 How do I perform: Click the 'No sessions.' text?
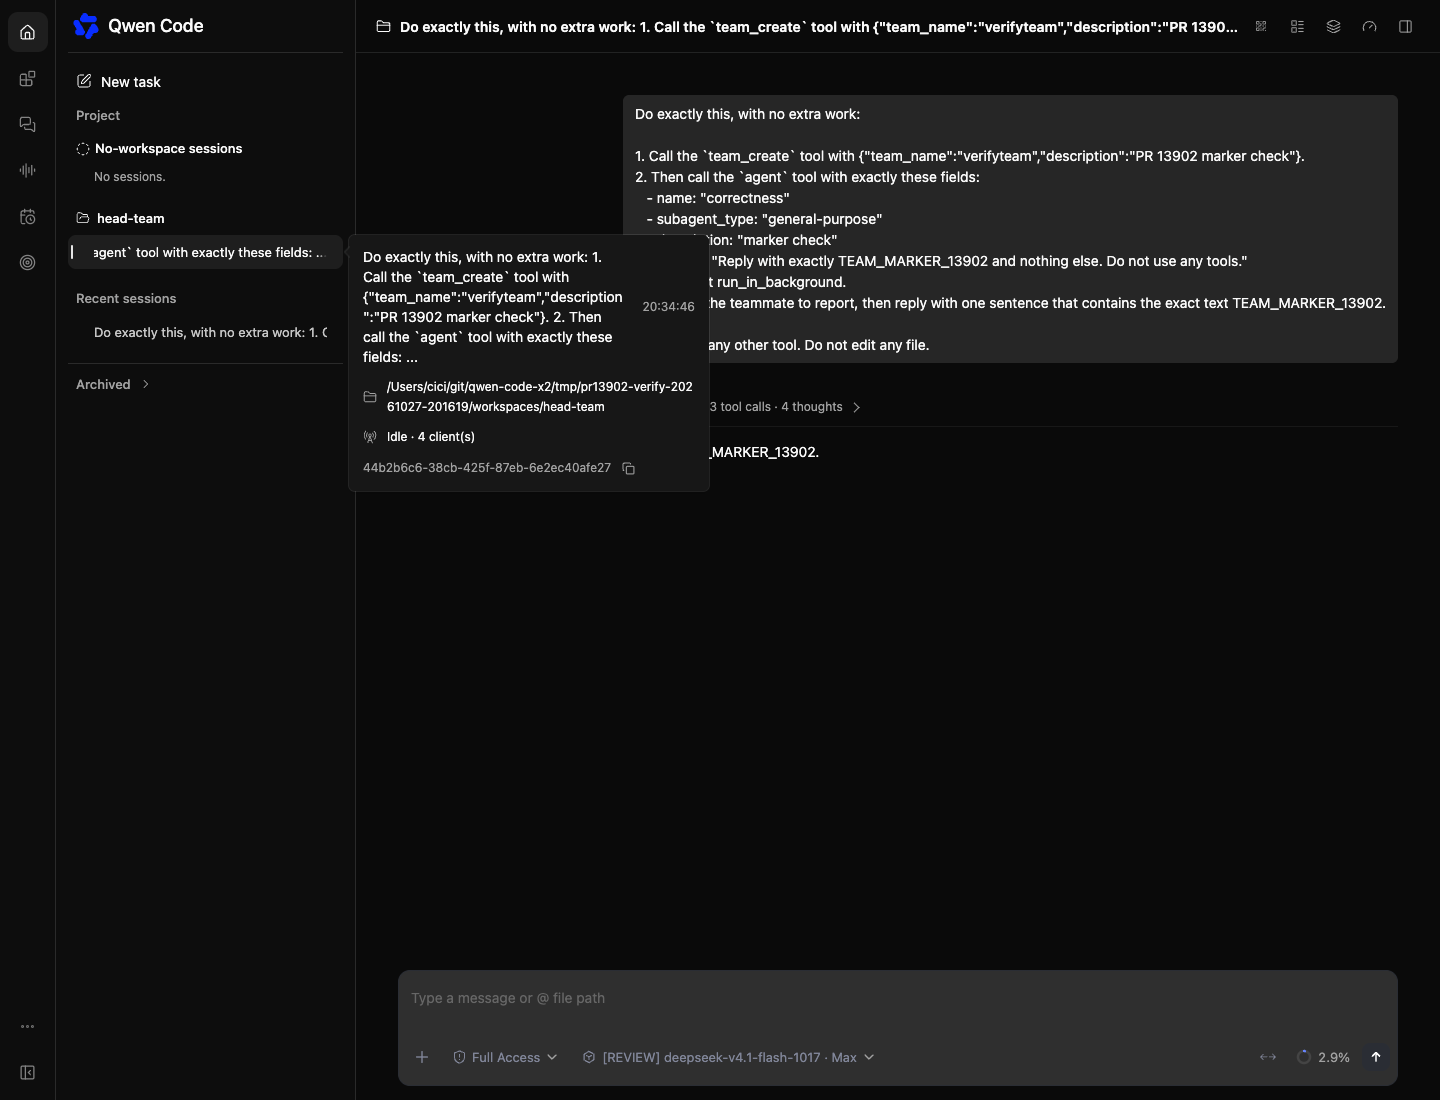coord(129,177)
